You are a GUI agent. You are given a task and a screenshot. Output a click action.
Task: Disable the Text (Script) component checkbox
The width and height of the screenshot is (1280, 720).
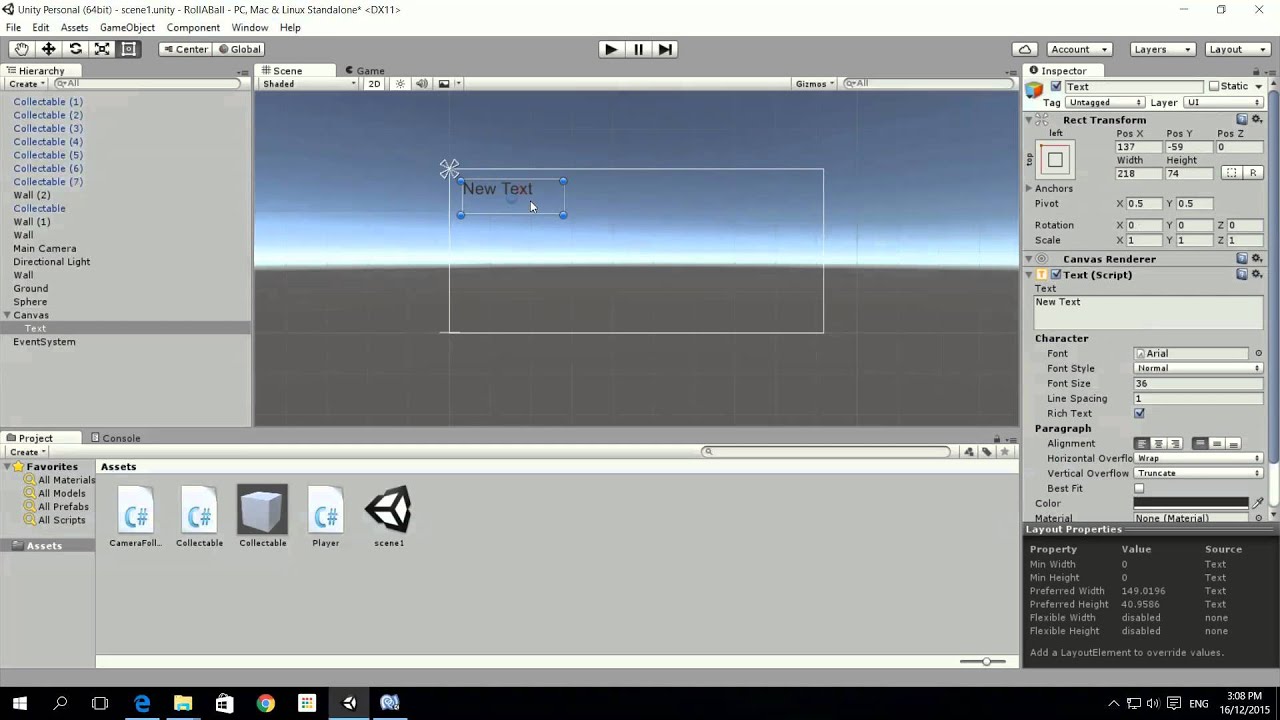[1056, 275]
